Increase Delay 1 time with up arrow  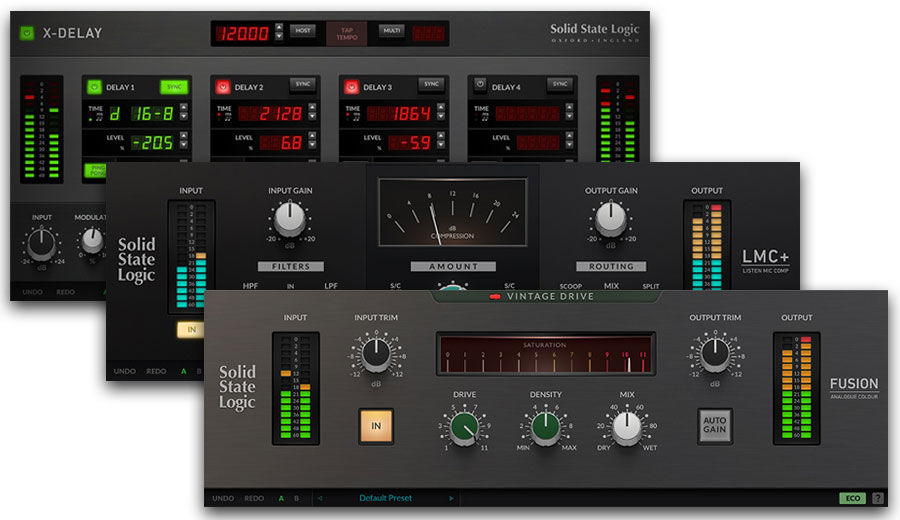[x=184, y=107]
